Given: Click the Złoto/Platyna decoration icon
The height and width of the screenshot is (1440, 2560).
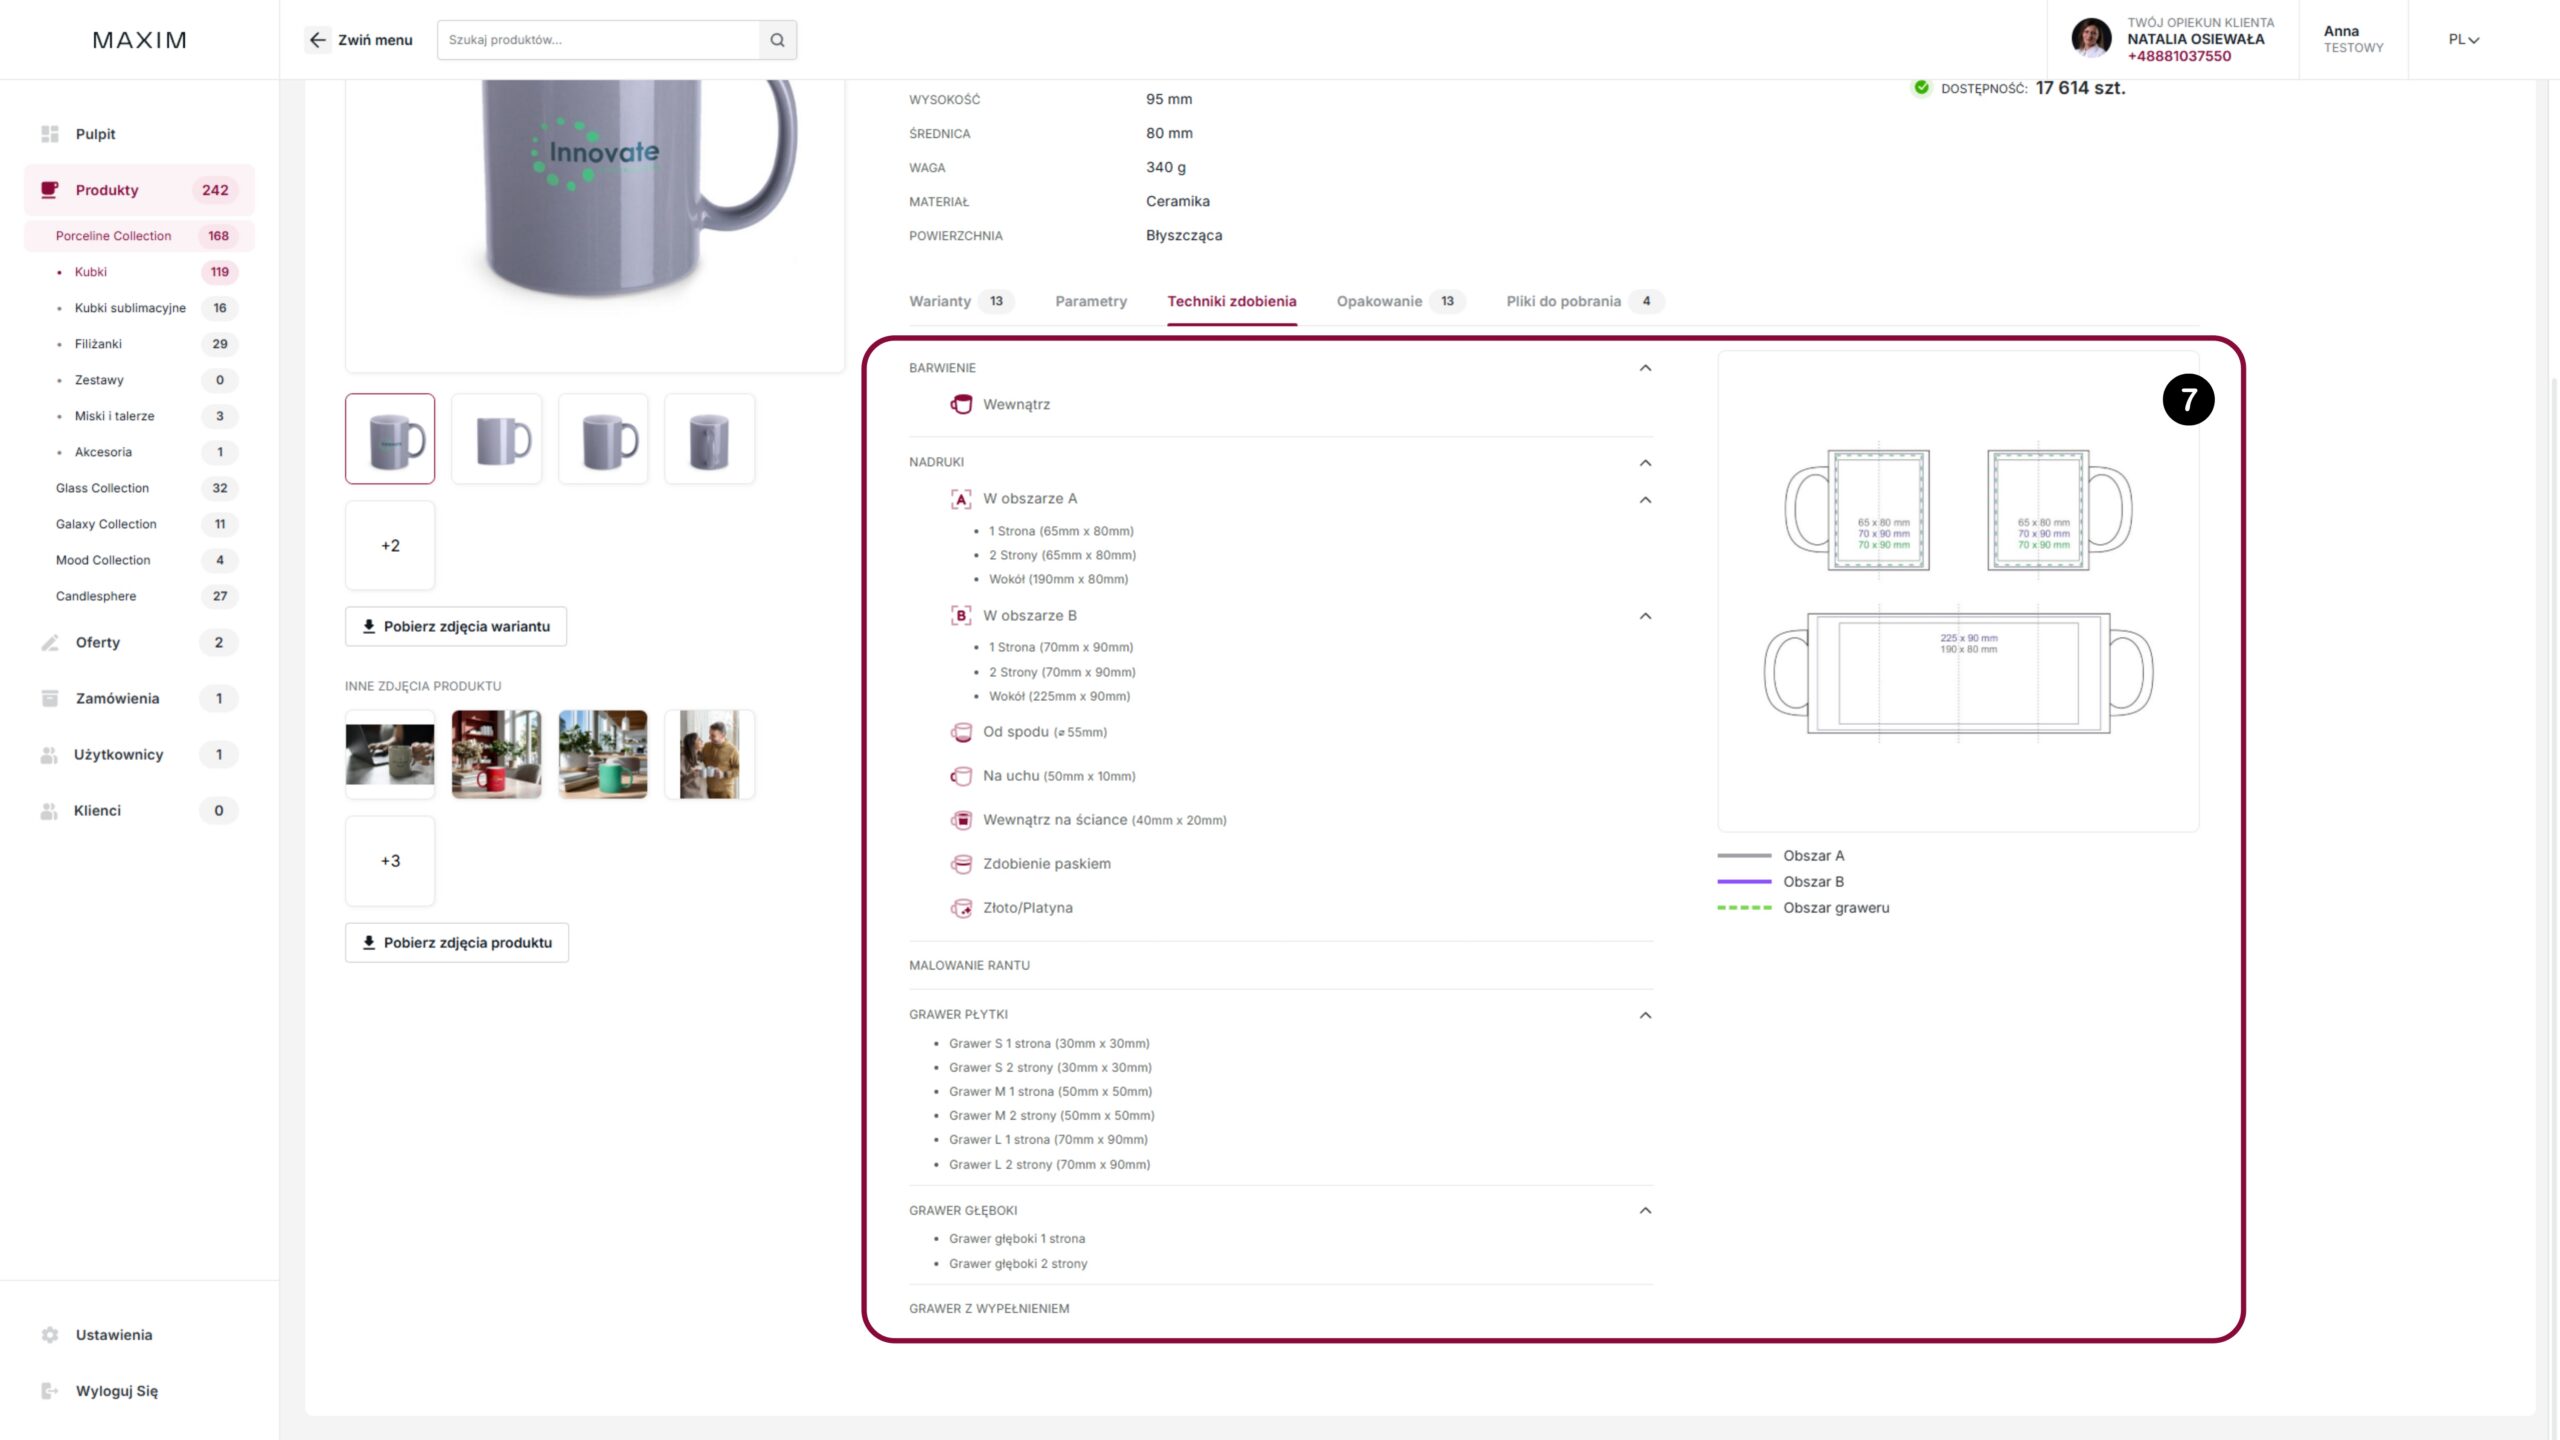Looking at the screenshot, I should (961, 908).
